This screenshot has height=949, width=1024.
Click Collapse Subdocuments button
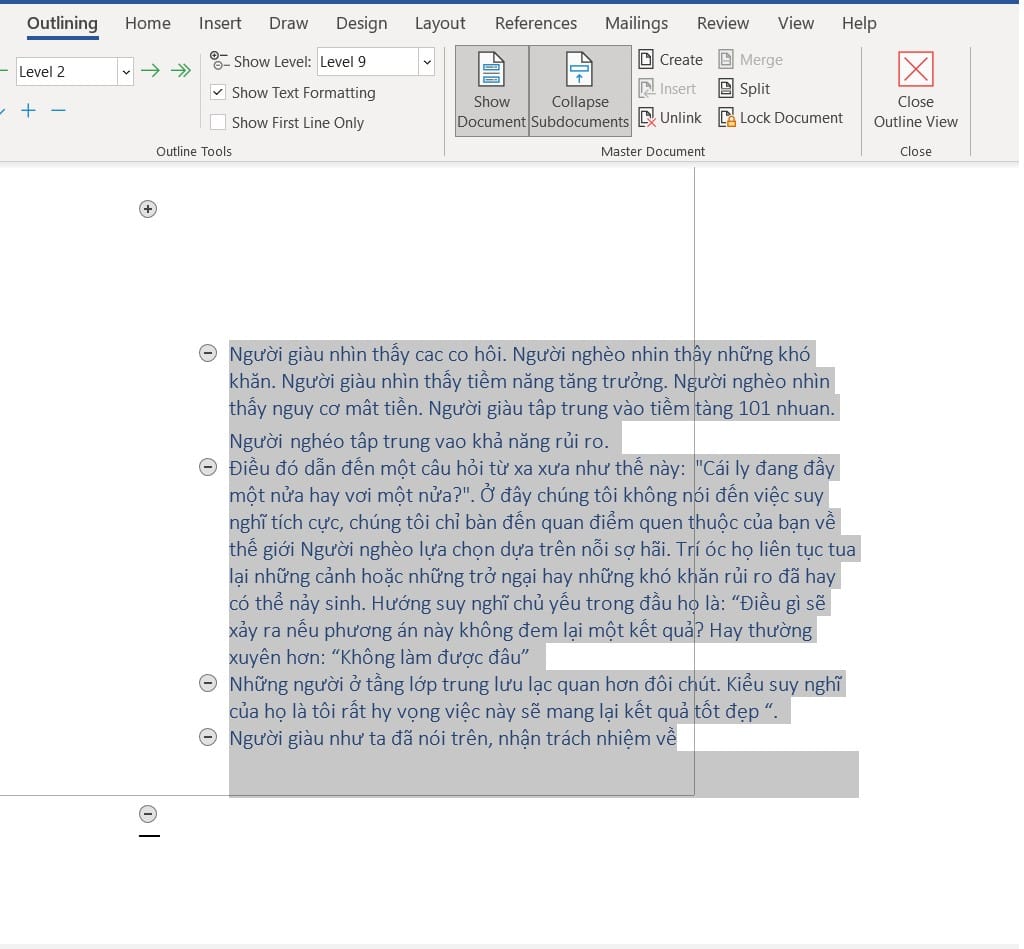pos(580,91)
